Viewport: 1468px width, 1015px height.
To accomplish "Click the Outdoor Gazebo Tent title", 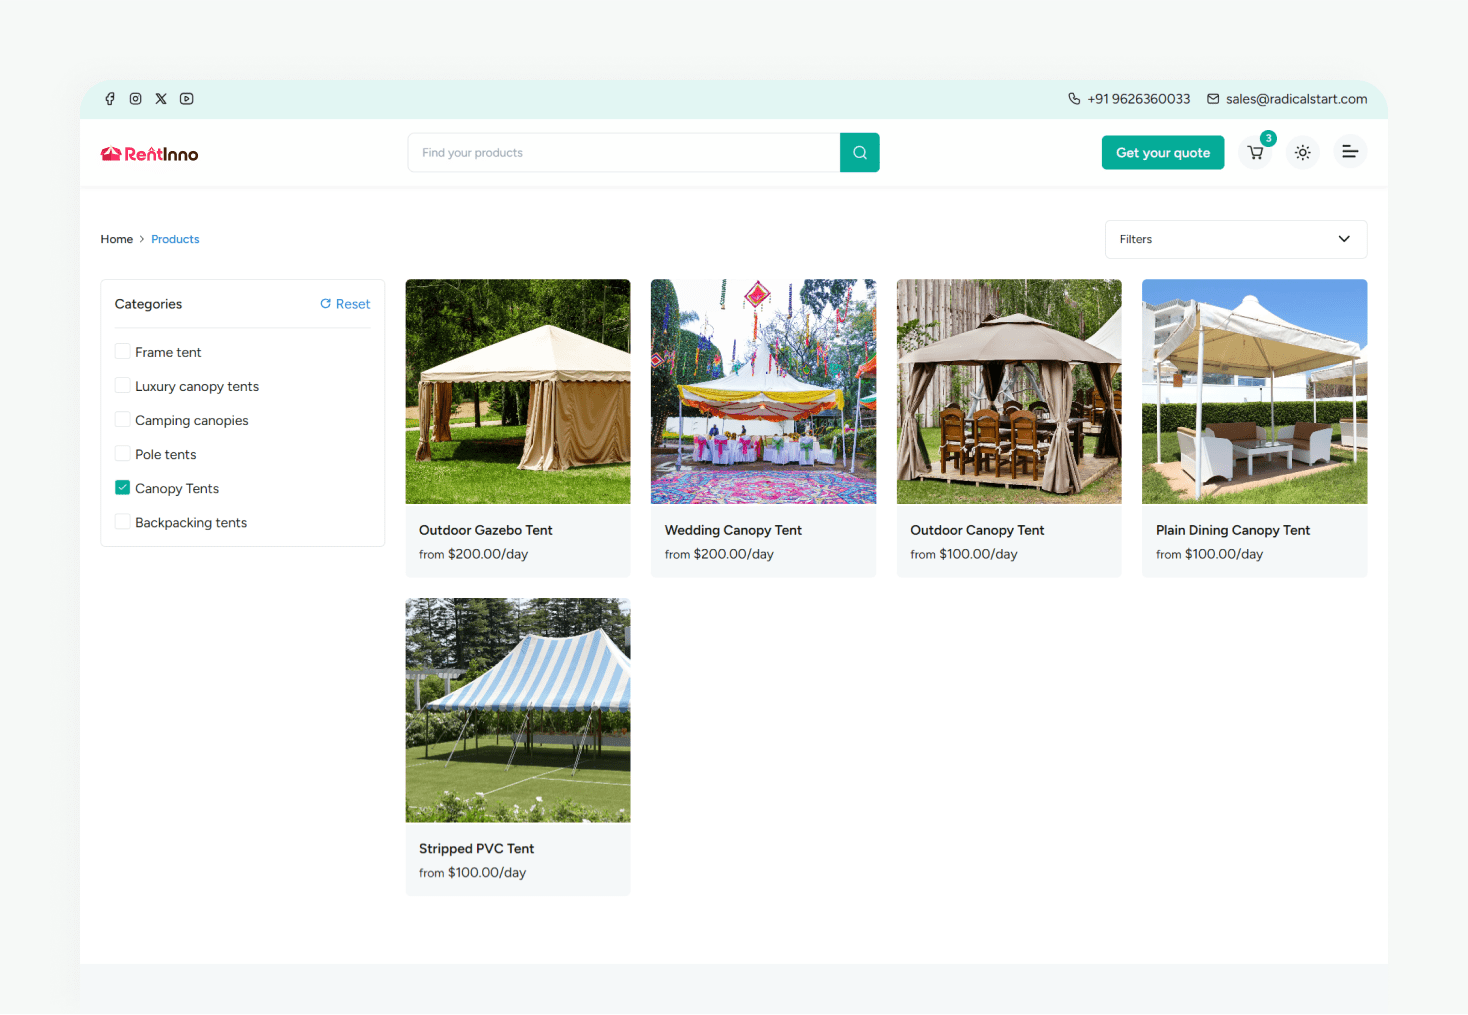I will [x=486, y=530].
